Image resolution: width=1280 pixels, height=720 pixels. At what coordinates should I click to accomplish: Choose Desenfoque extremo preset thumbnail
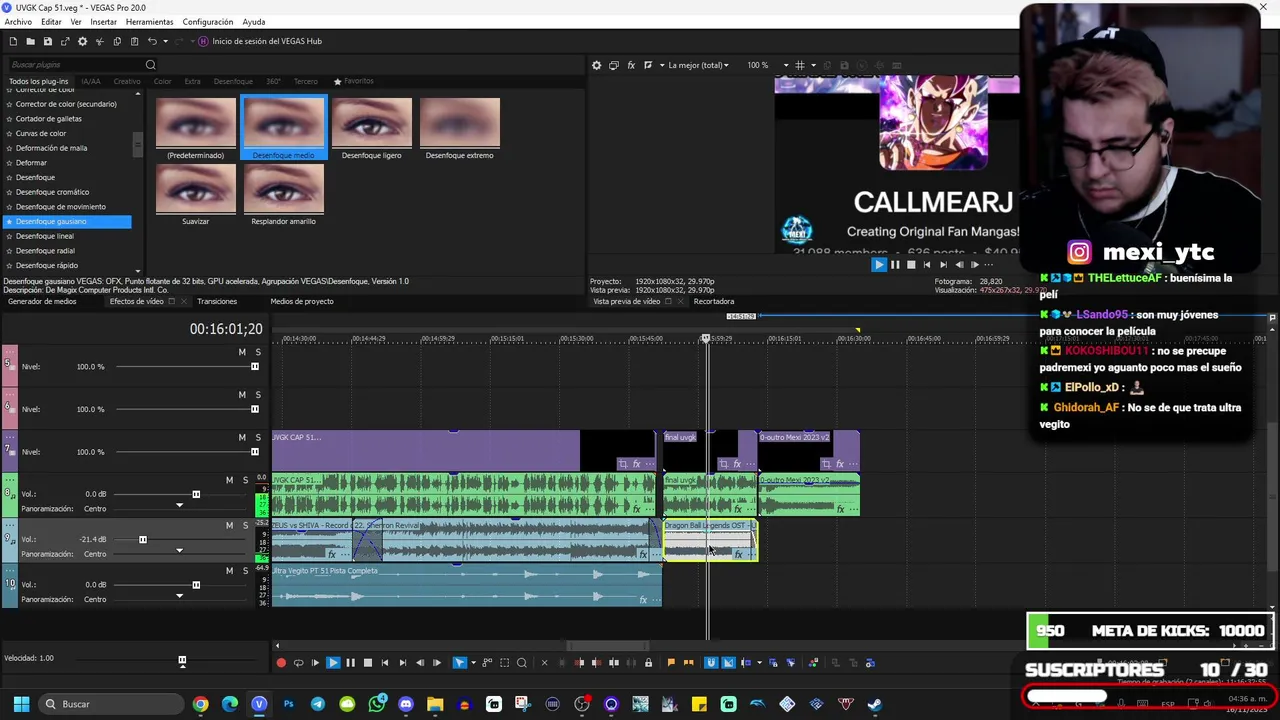[459, 128]
